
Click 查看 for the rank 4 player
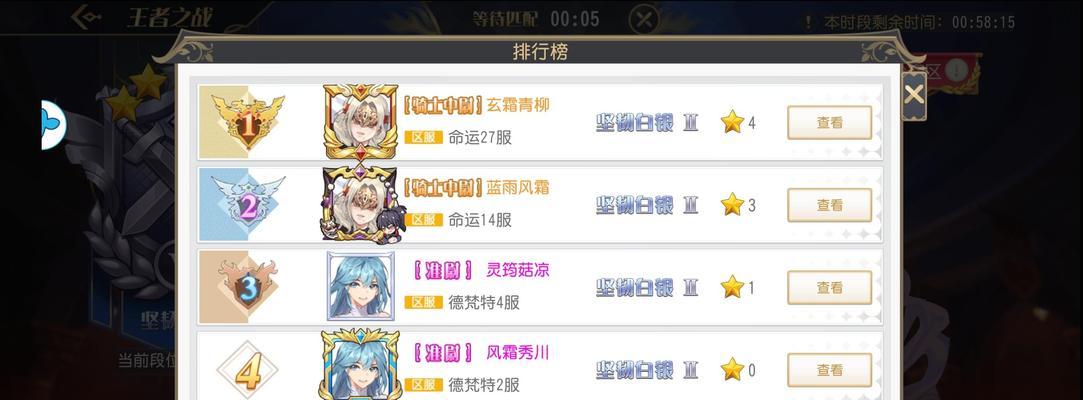[830, 370]
